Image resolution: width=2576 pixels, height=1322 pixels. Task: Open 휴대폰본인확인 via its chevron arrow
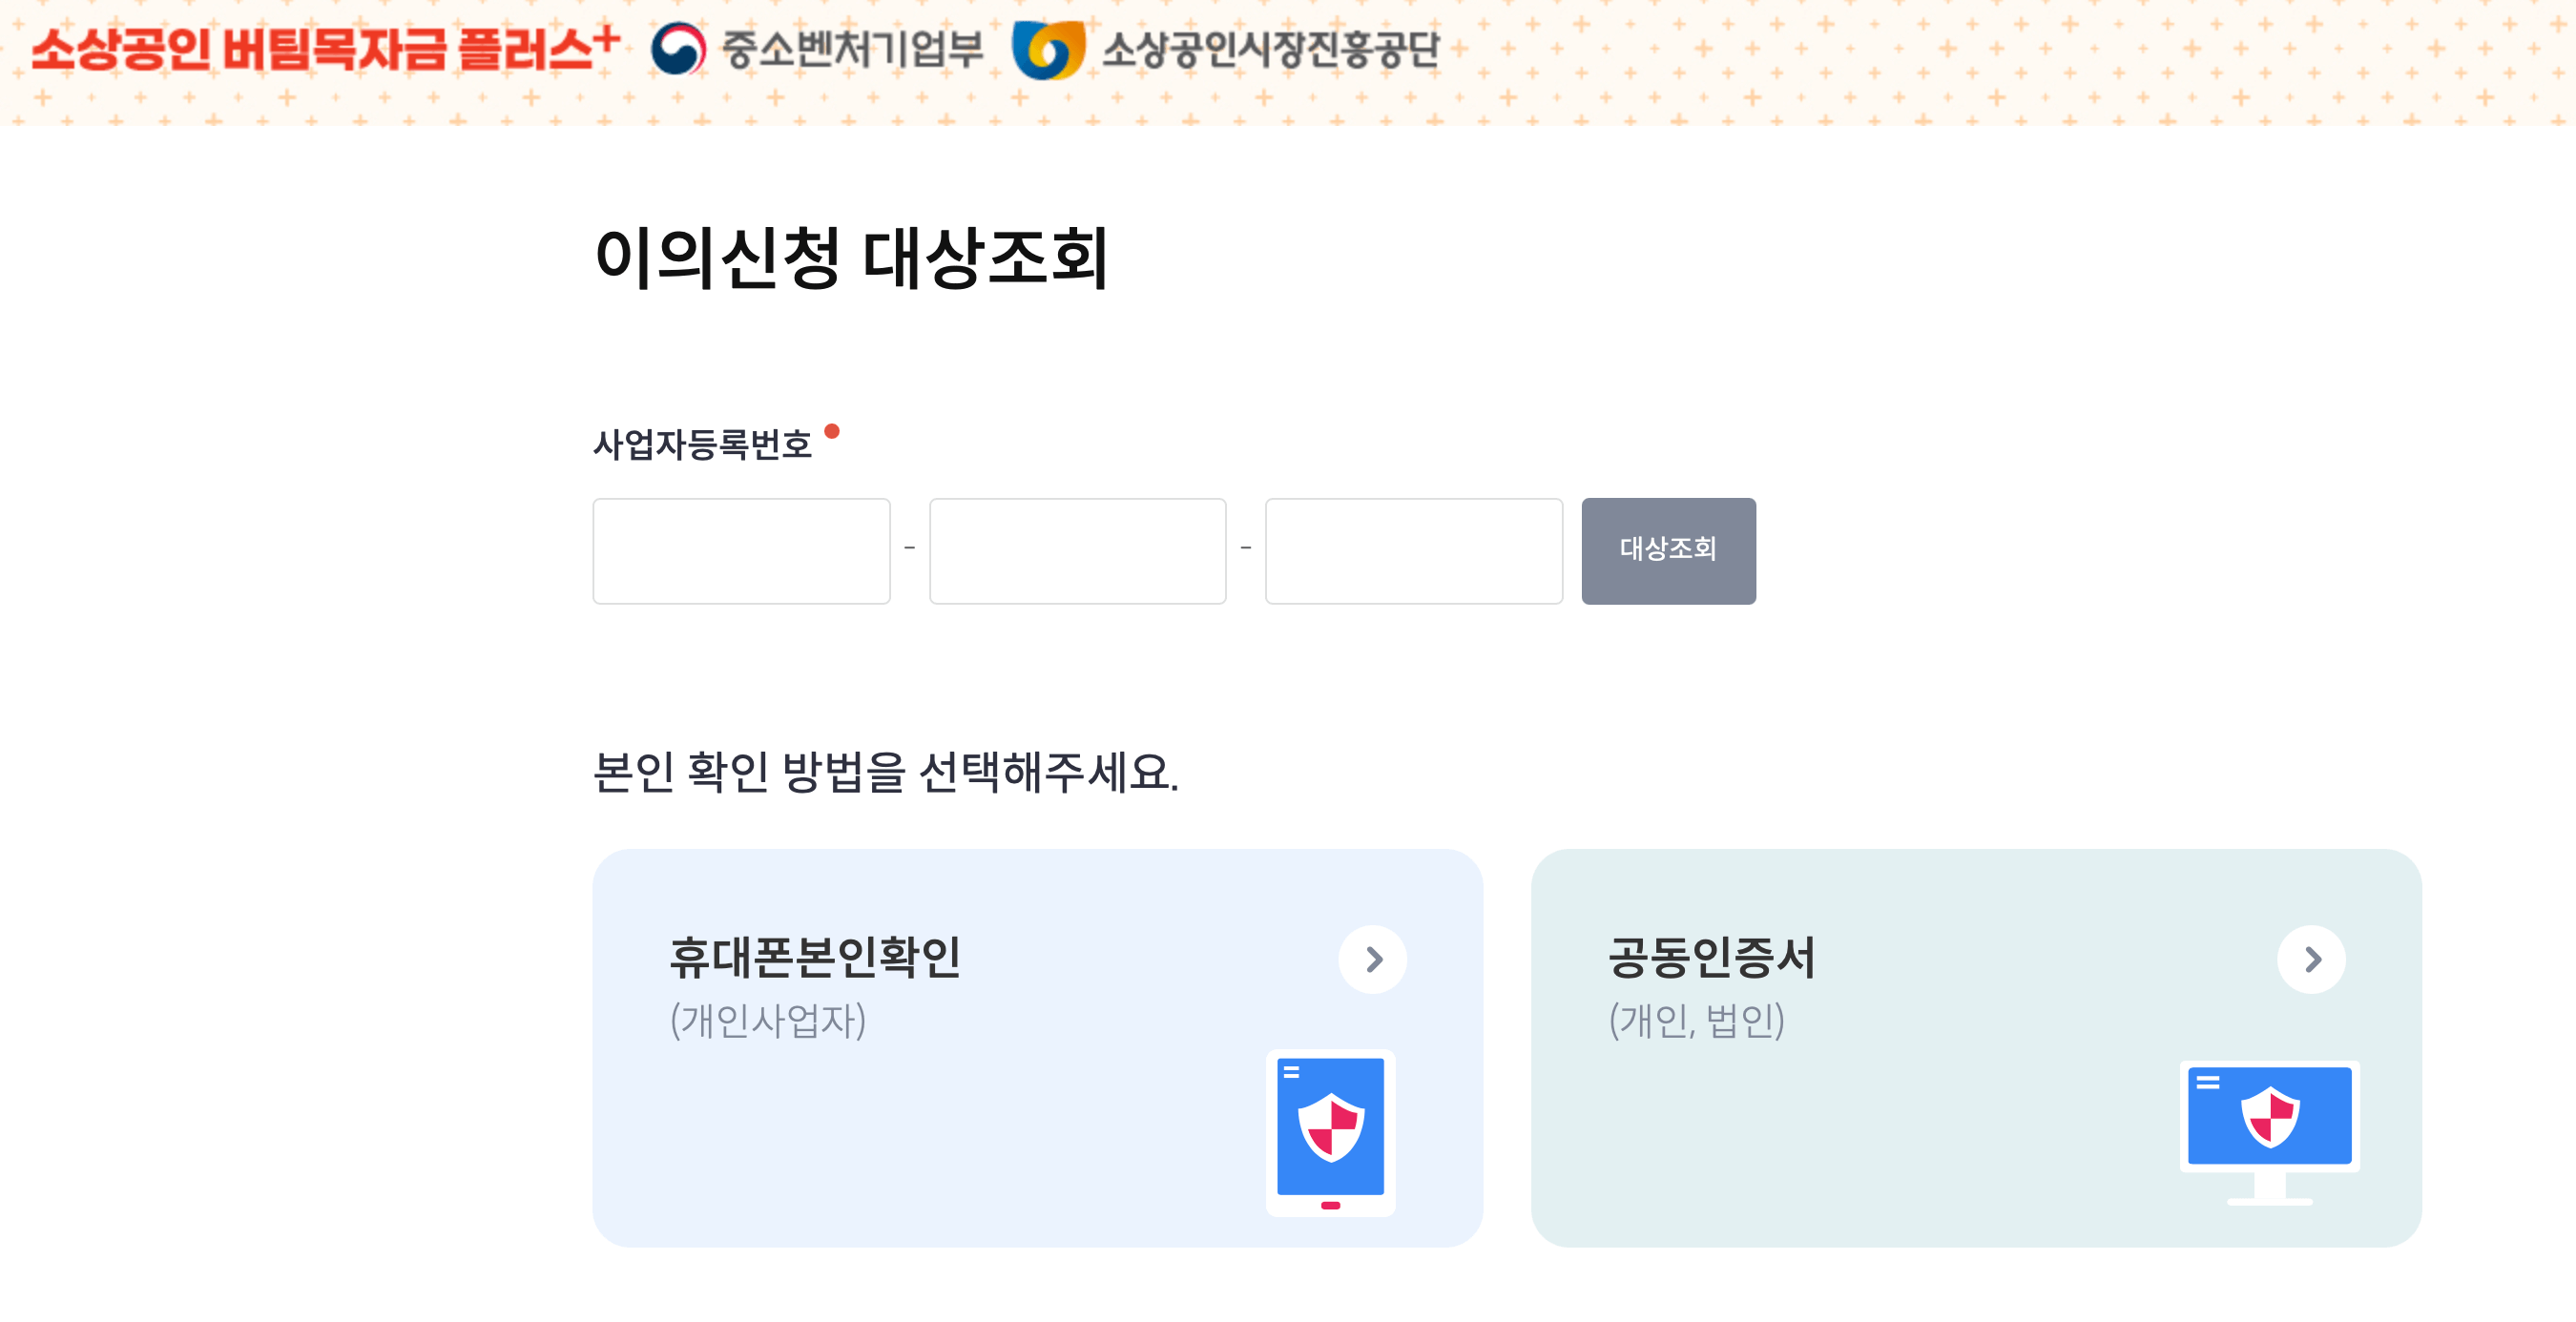[1374, 959]
